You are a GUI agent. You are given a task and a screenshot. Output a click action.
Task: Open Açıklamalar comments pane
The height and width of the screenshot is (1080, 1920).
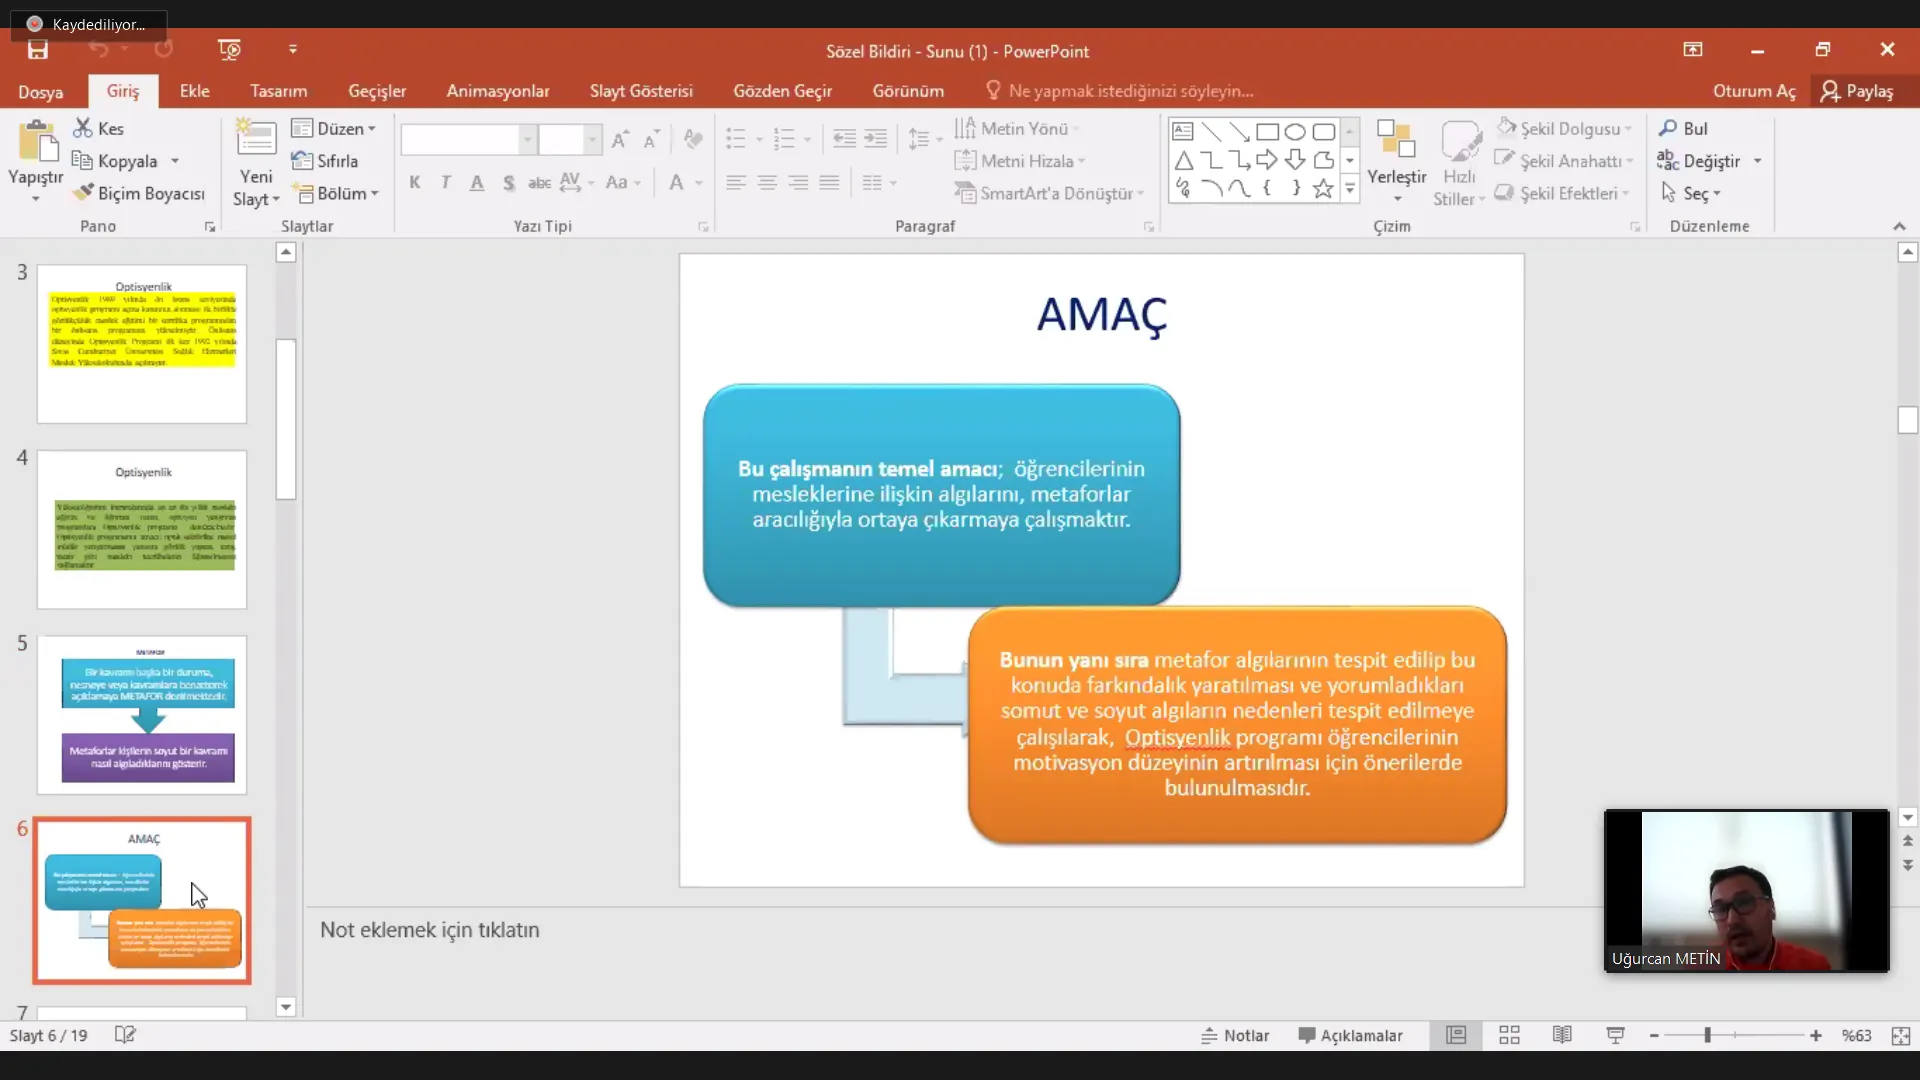[x=1350, y=1035]
